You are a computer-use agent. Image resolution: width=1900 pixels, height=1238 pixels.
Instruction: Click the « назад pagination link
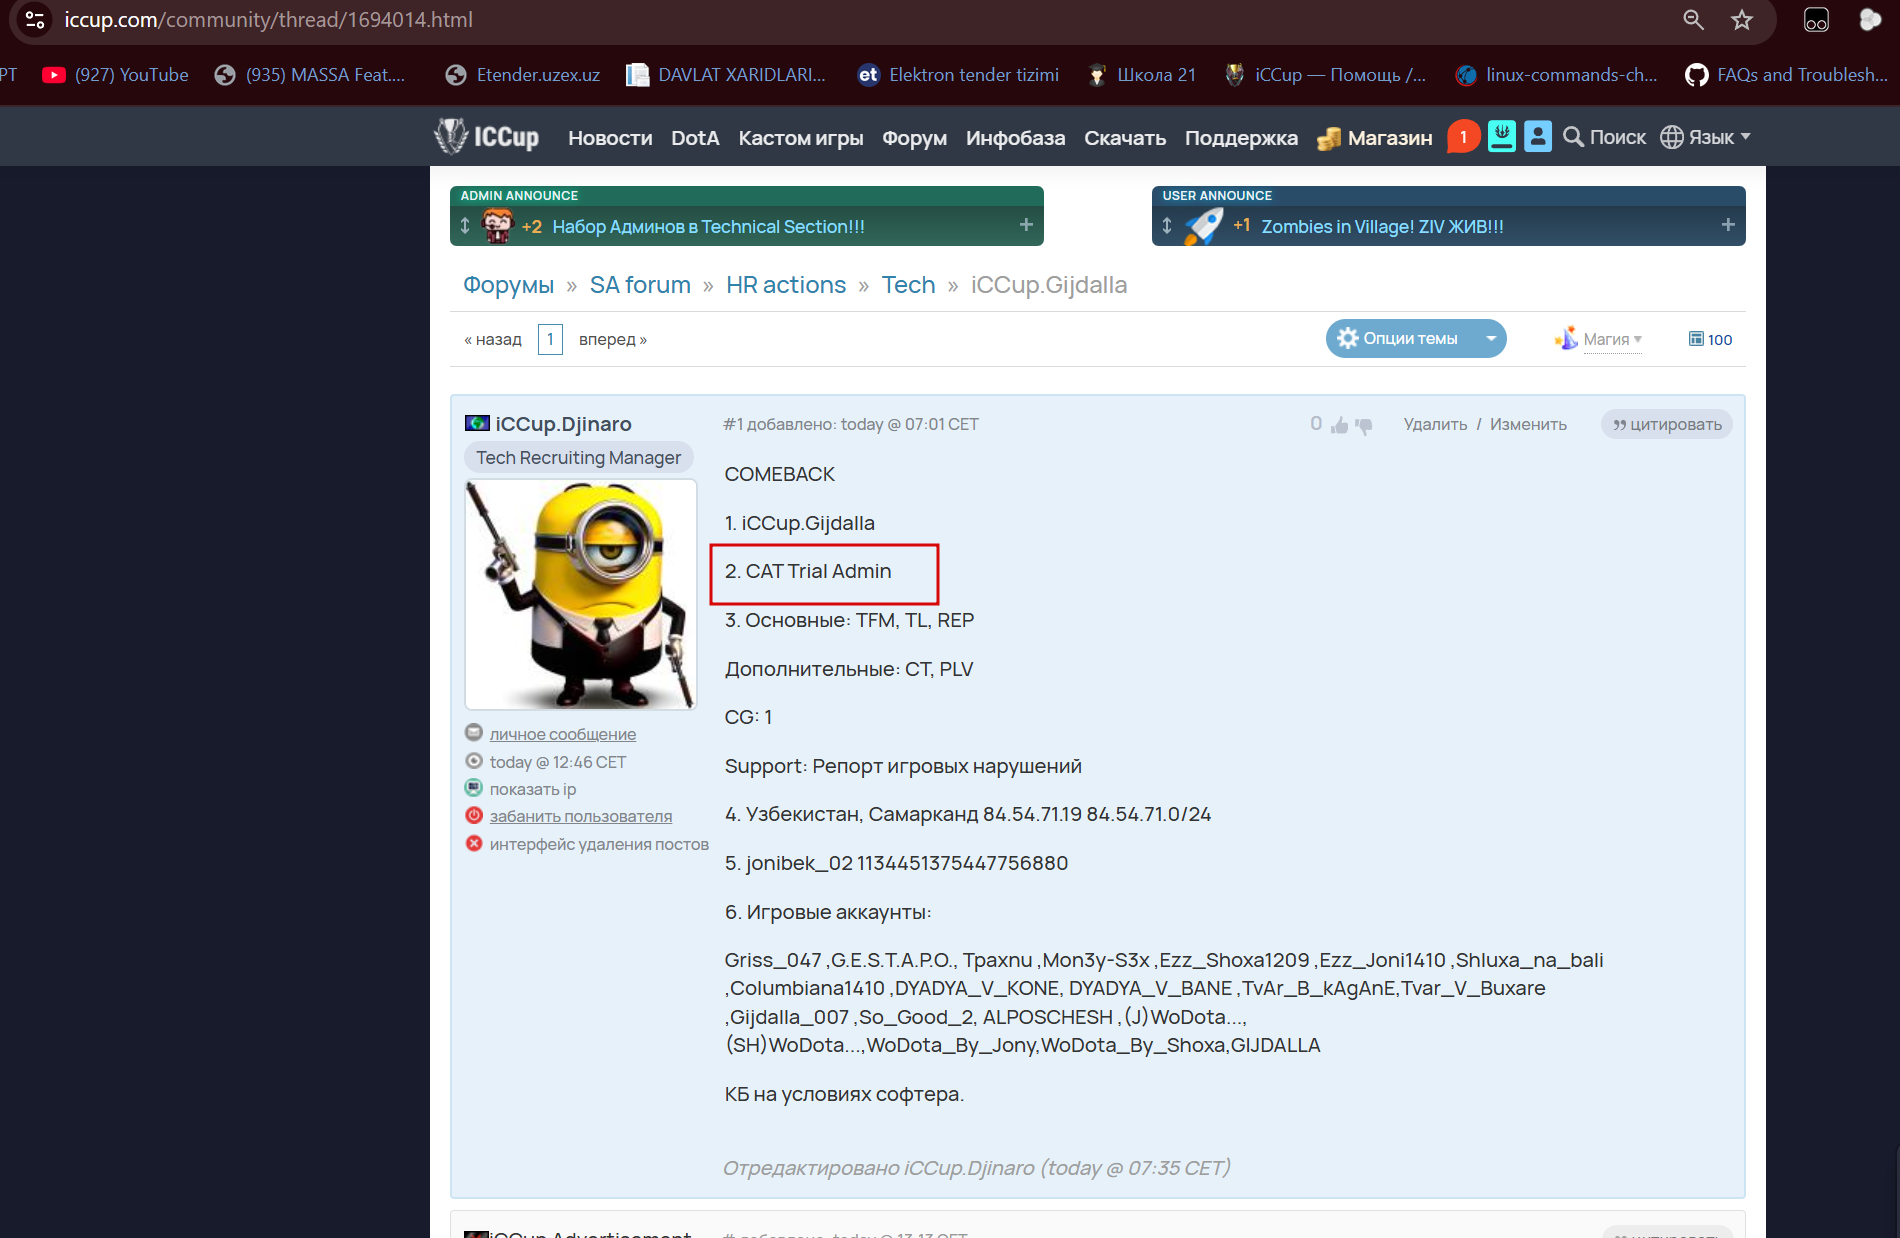coord(493,340)
